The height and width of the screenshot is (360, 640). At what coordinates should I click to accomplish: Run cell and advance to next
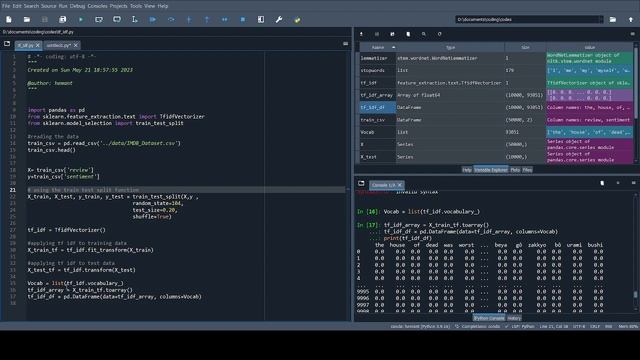pos(117,19)
